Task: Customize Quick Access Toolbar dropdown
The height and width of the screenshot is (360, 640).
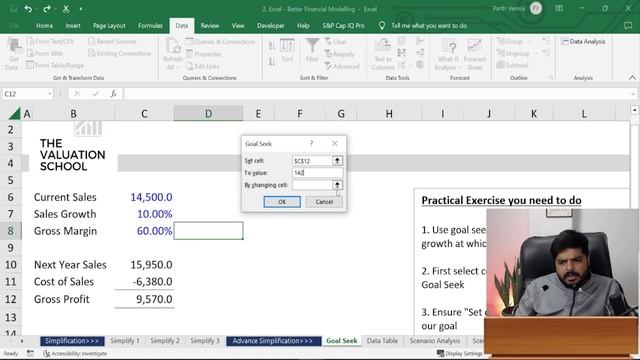Action: pos(81,9)
